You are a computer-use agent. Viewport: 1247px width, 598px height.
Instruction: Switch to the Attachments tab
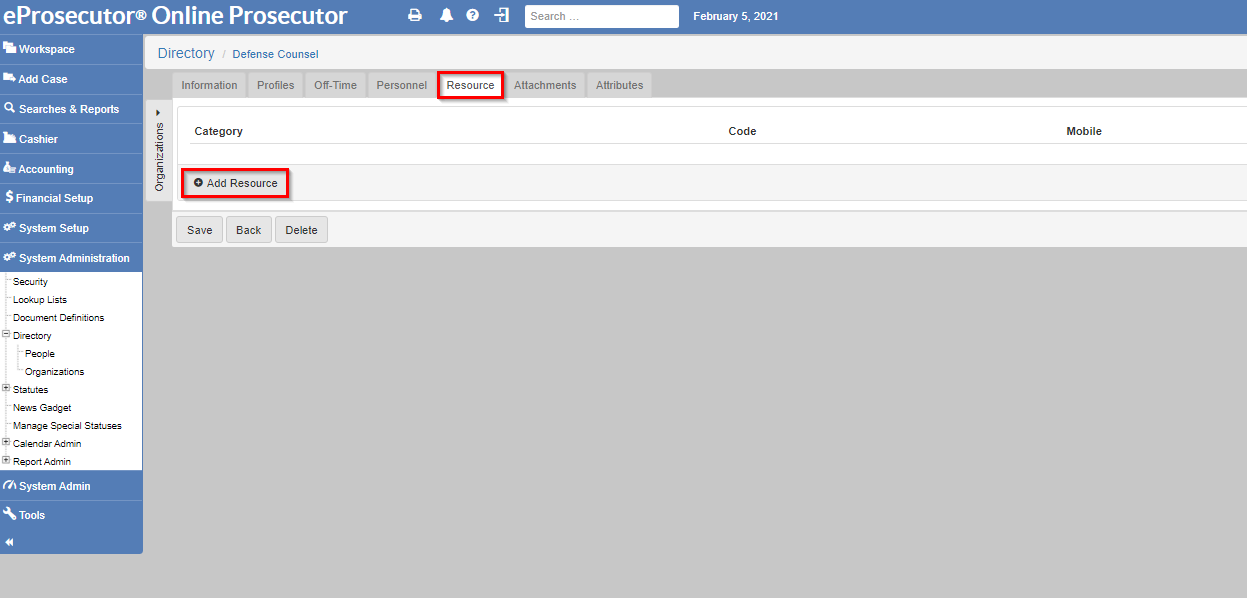point(545,85)
